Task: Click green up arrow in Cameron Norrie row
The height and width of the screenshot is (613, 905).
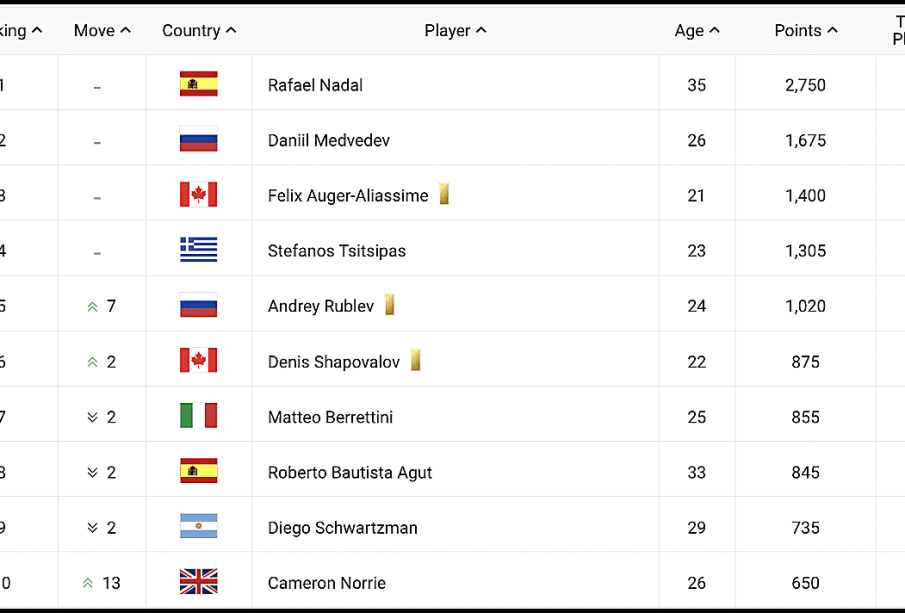Action: pyautogui.click(x=88, y=583)
